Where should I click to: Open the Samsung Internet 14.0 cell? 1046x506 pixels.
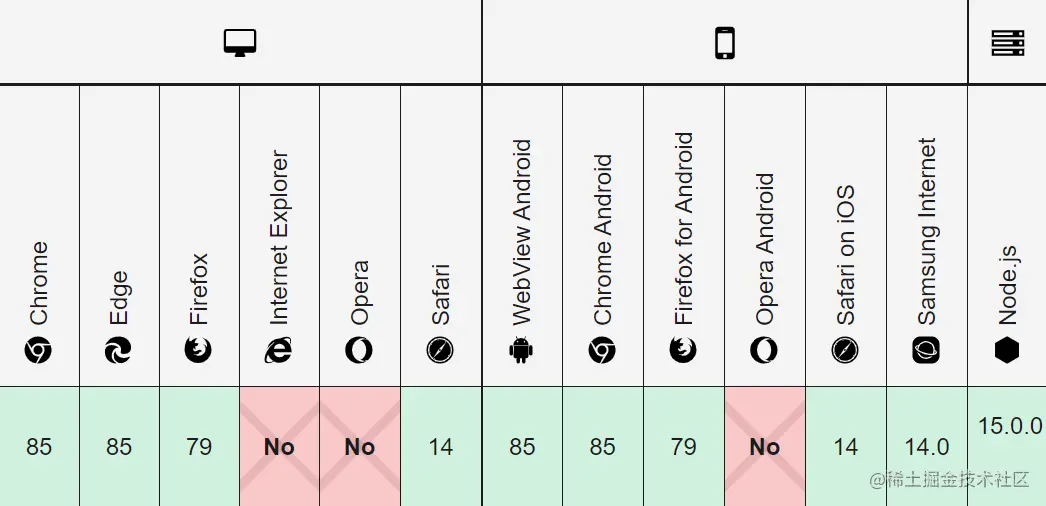tap(927, 446)
